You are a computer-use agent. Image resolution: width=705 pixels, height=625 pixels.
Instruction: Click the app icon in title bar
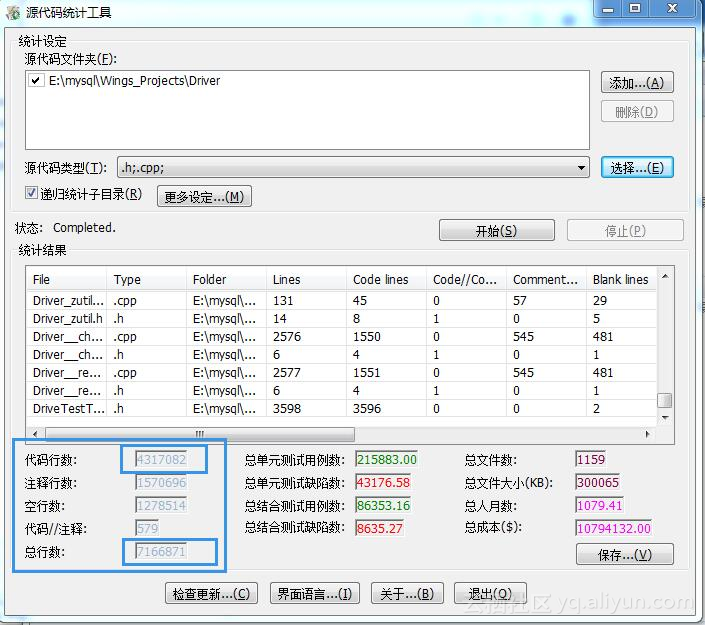coord(13,12)
